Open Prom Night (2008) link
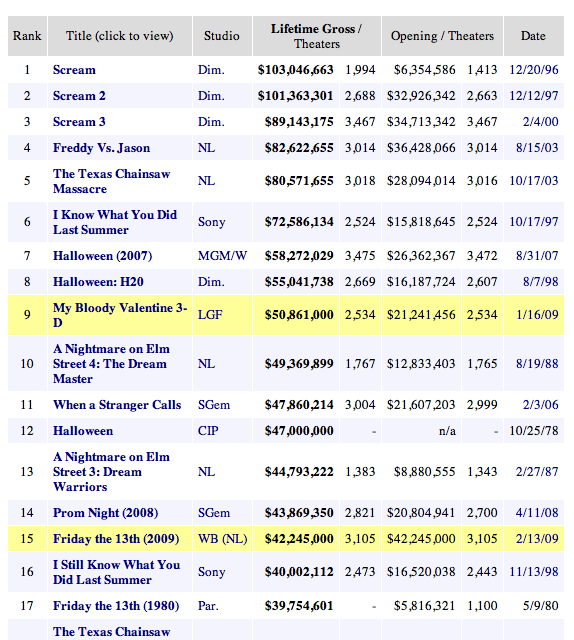574x640 pixels. [x=105, y=513]
